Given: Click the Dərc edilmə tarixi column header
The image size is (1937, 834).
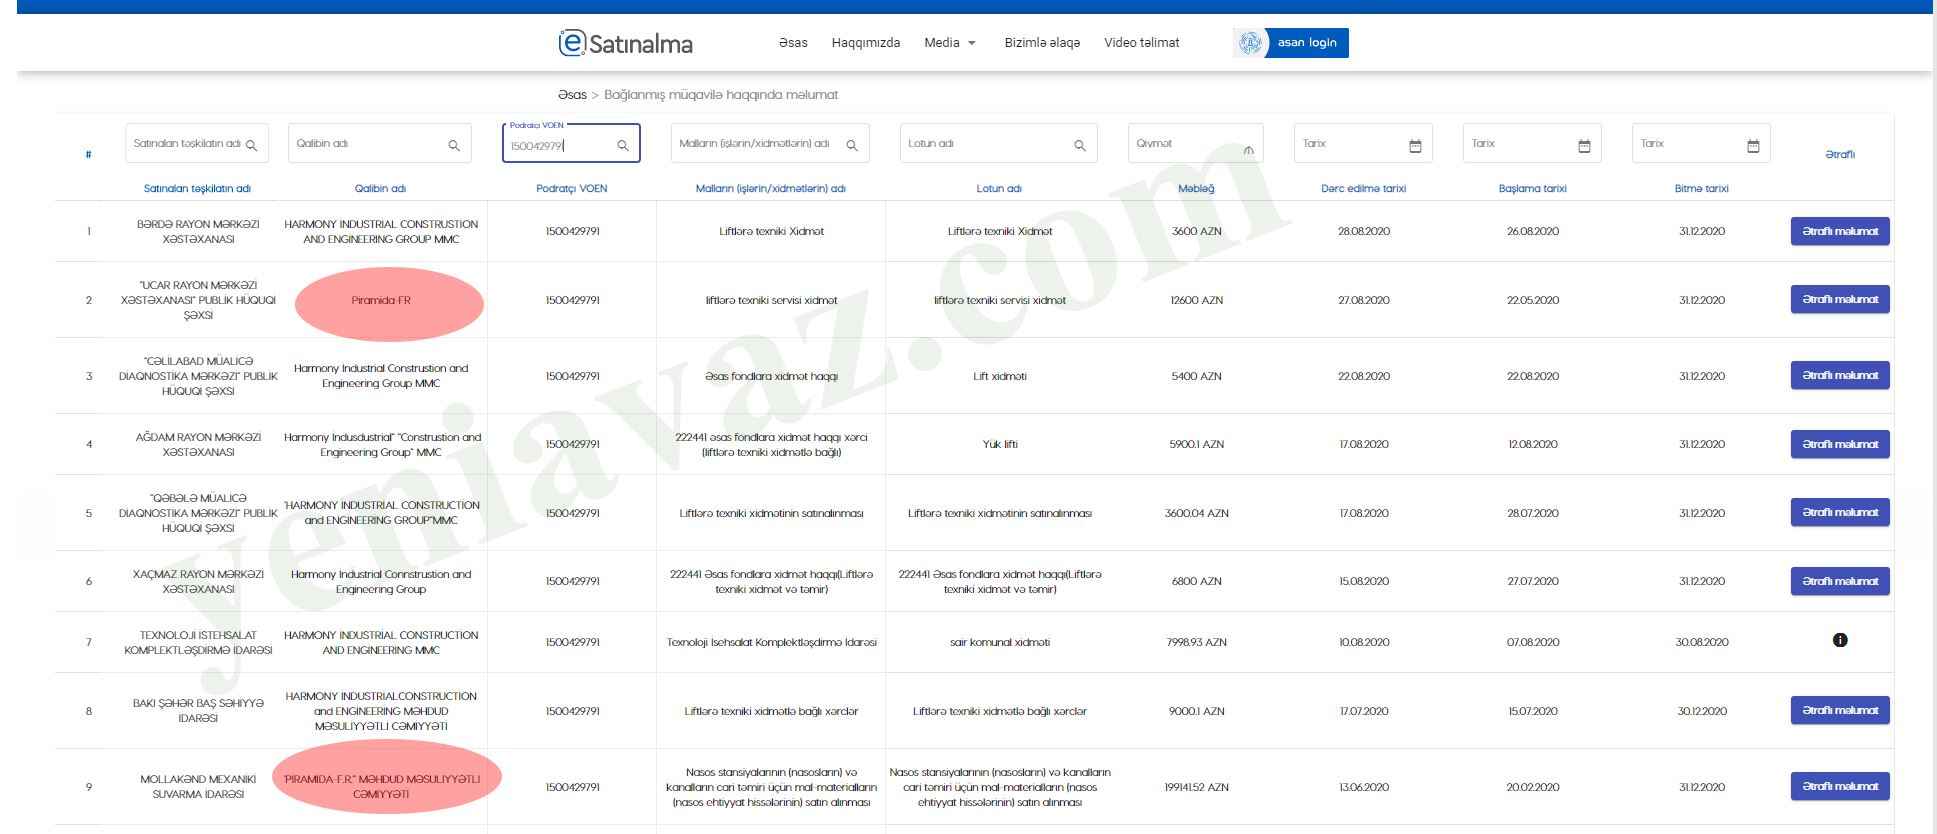Looking at the screenshot, I should [1363, 188].
